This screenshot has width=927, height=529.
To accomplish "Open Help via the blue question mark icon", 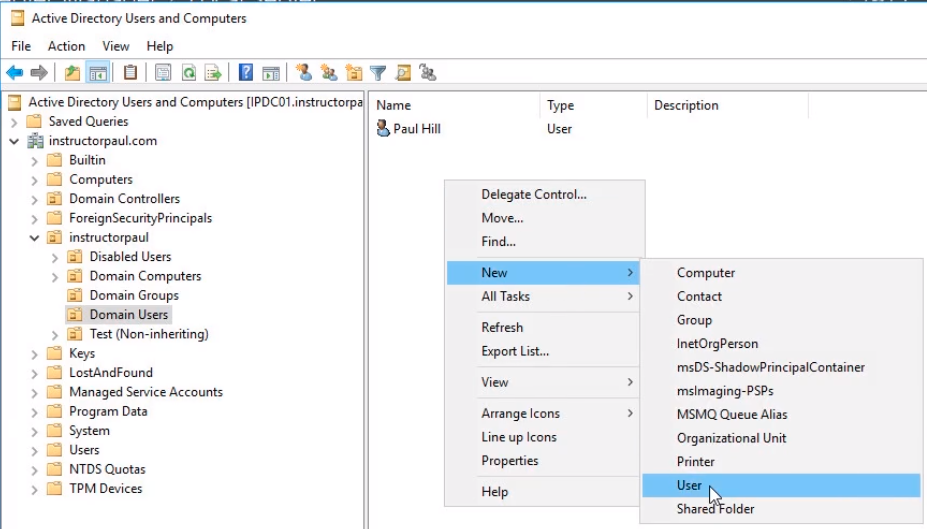I will [x=245, y=73].
